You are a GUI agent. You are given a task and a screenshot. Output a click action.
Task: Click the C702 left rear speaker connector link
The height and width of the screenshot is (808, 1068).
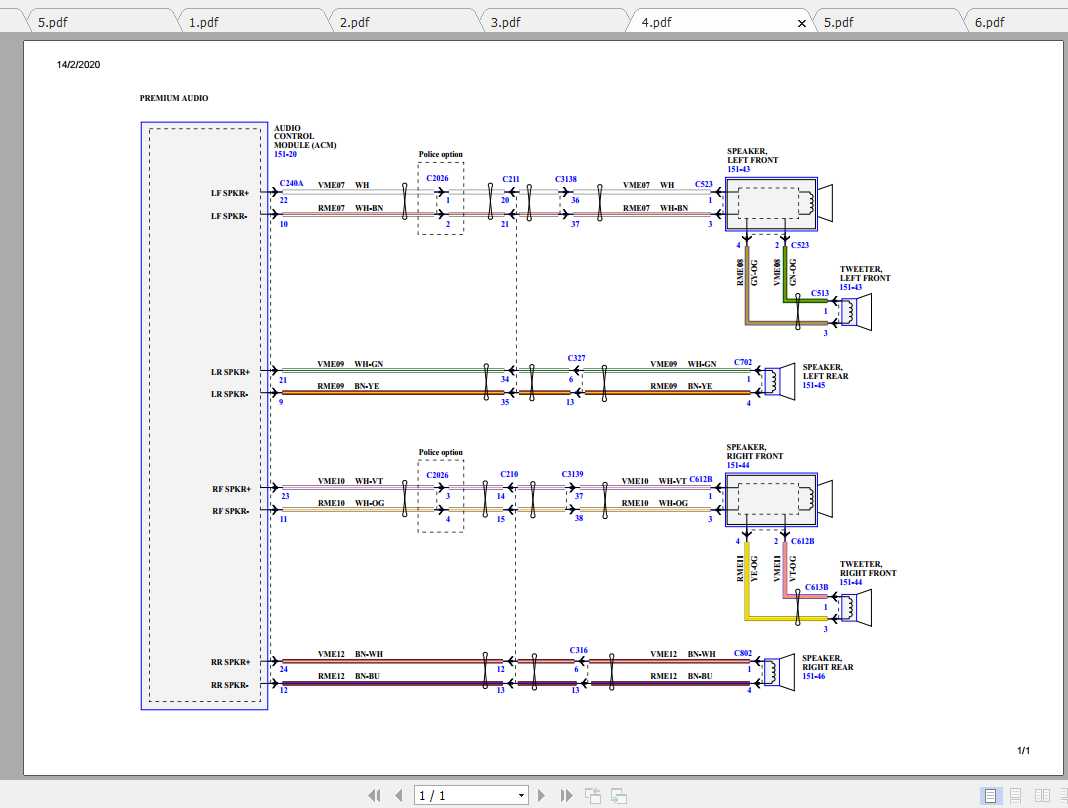(742, 362)
